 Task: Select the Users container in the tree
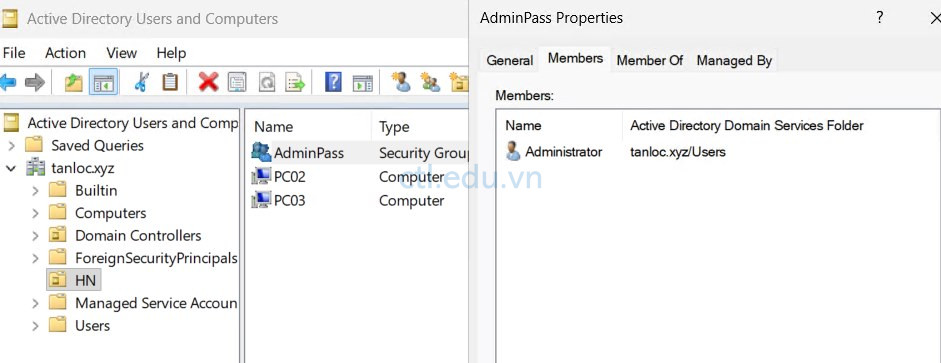click(92, 325)
